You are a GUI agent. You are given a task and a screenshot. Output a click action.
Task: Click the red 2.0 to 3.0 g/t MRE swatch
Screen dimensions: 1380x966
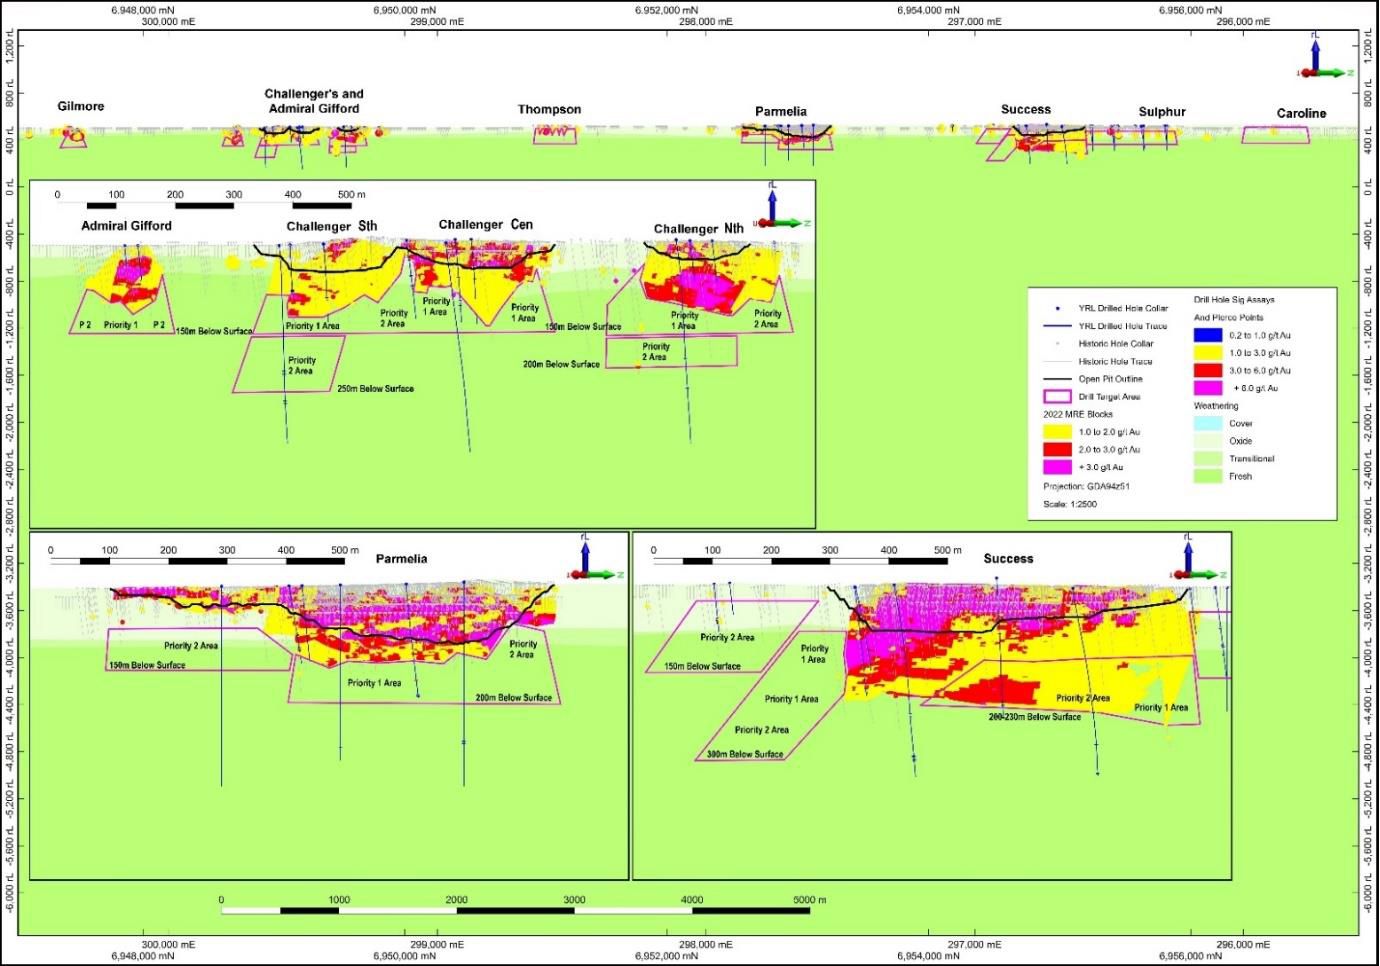[x=1056, y=450]
